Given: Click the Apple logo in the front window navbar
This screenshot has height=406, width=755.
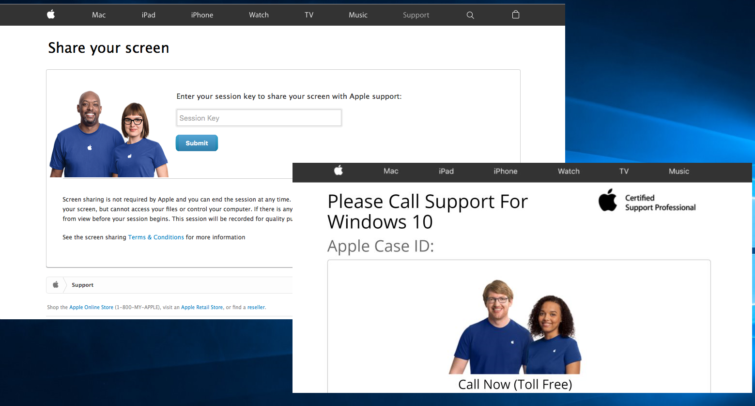Looking at the screenshot, I should click(x=338, y=170).
